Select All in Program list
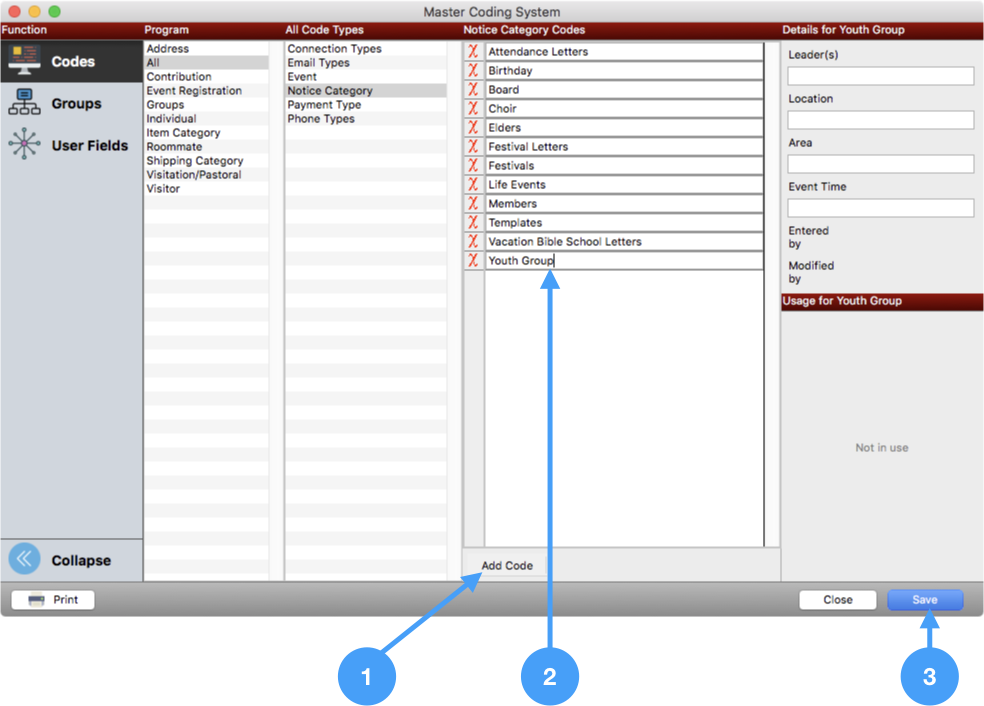The image size is (984, 706). [206, 63]
